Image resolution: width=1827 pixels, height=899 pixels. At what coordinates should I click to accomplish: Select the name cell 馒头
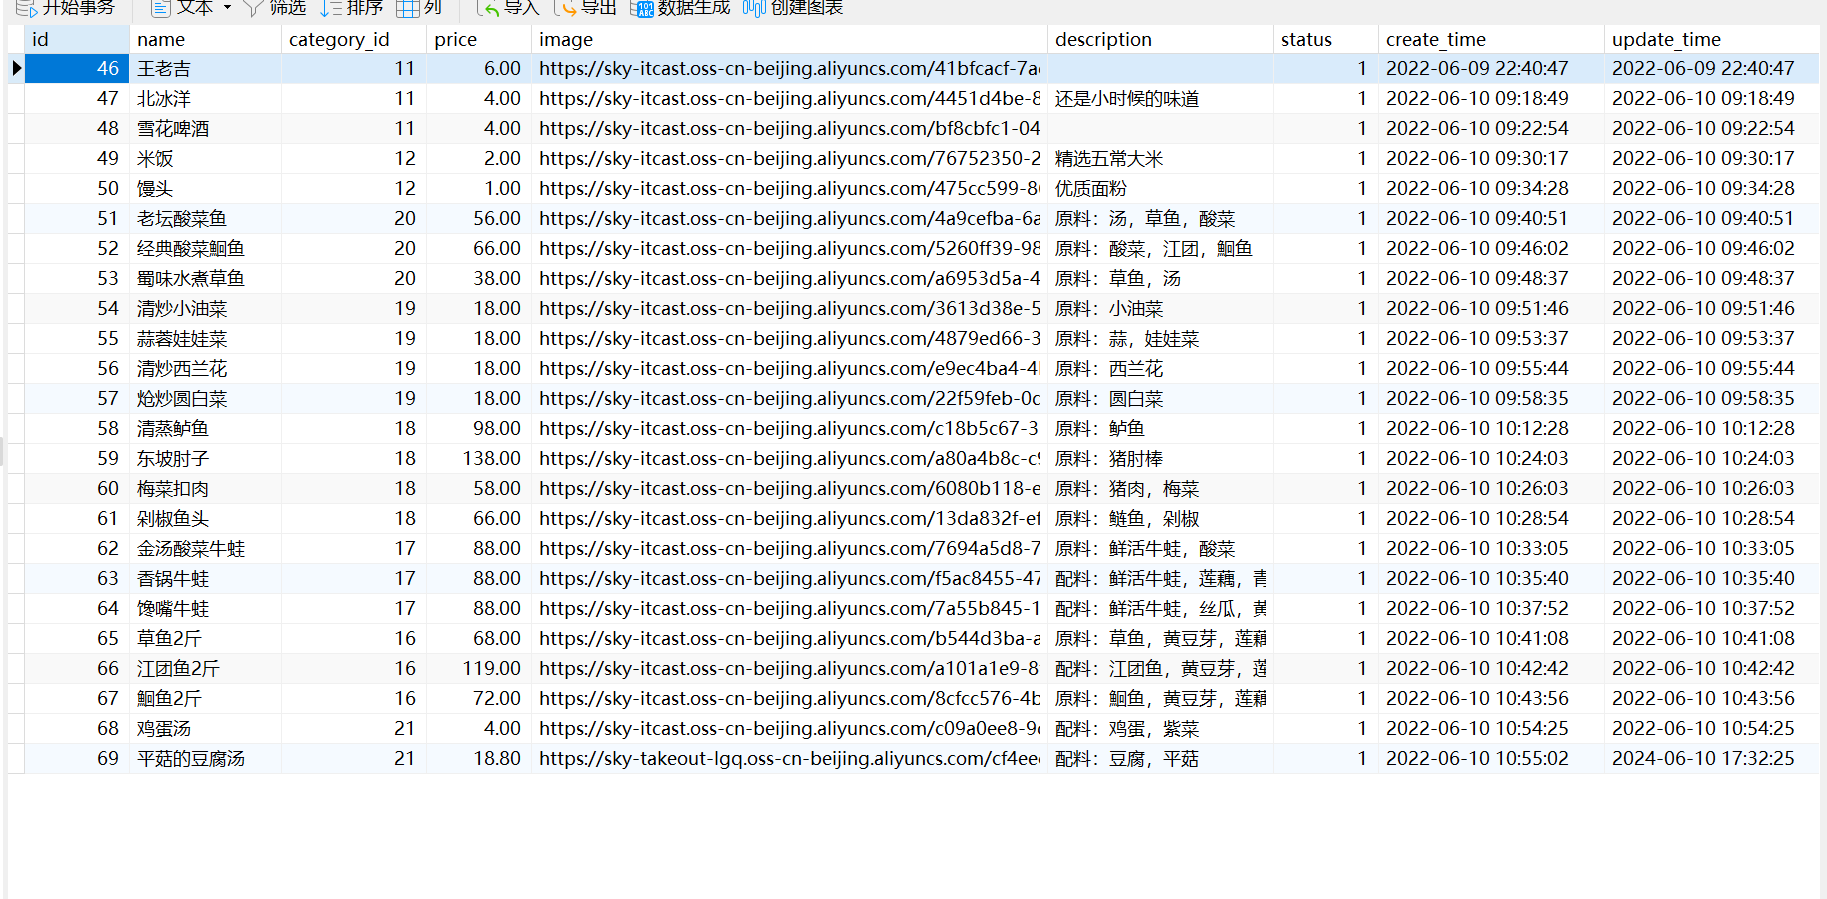[205, 188]
